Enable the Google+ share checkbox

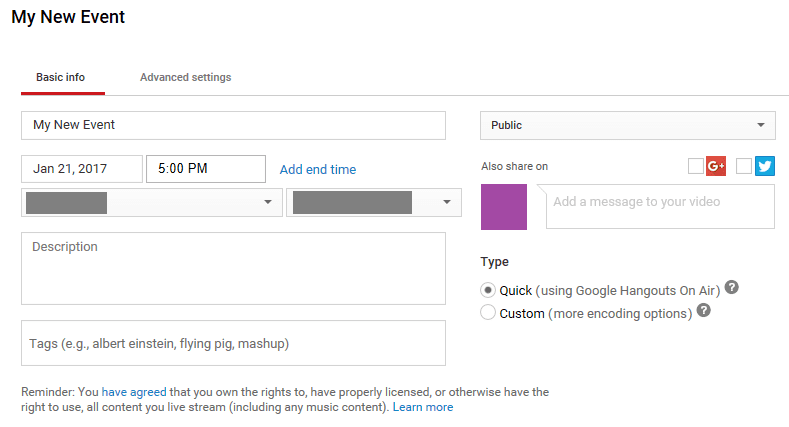(696, 167)
